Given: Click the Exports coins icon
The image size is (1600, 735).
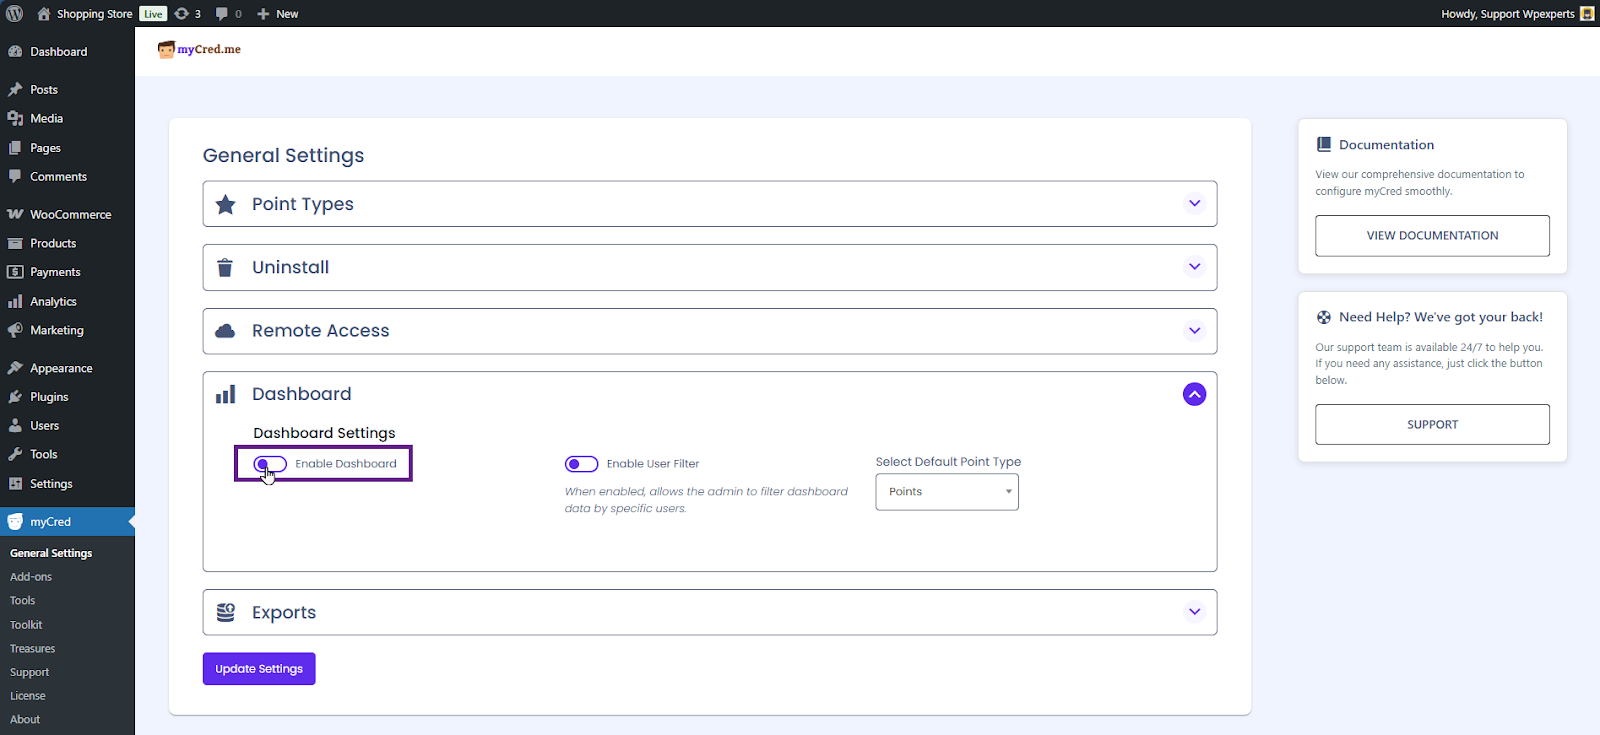Looking at the screenshot, I should tap(226, 612).
